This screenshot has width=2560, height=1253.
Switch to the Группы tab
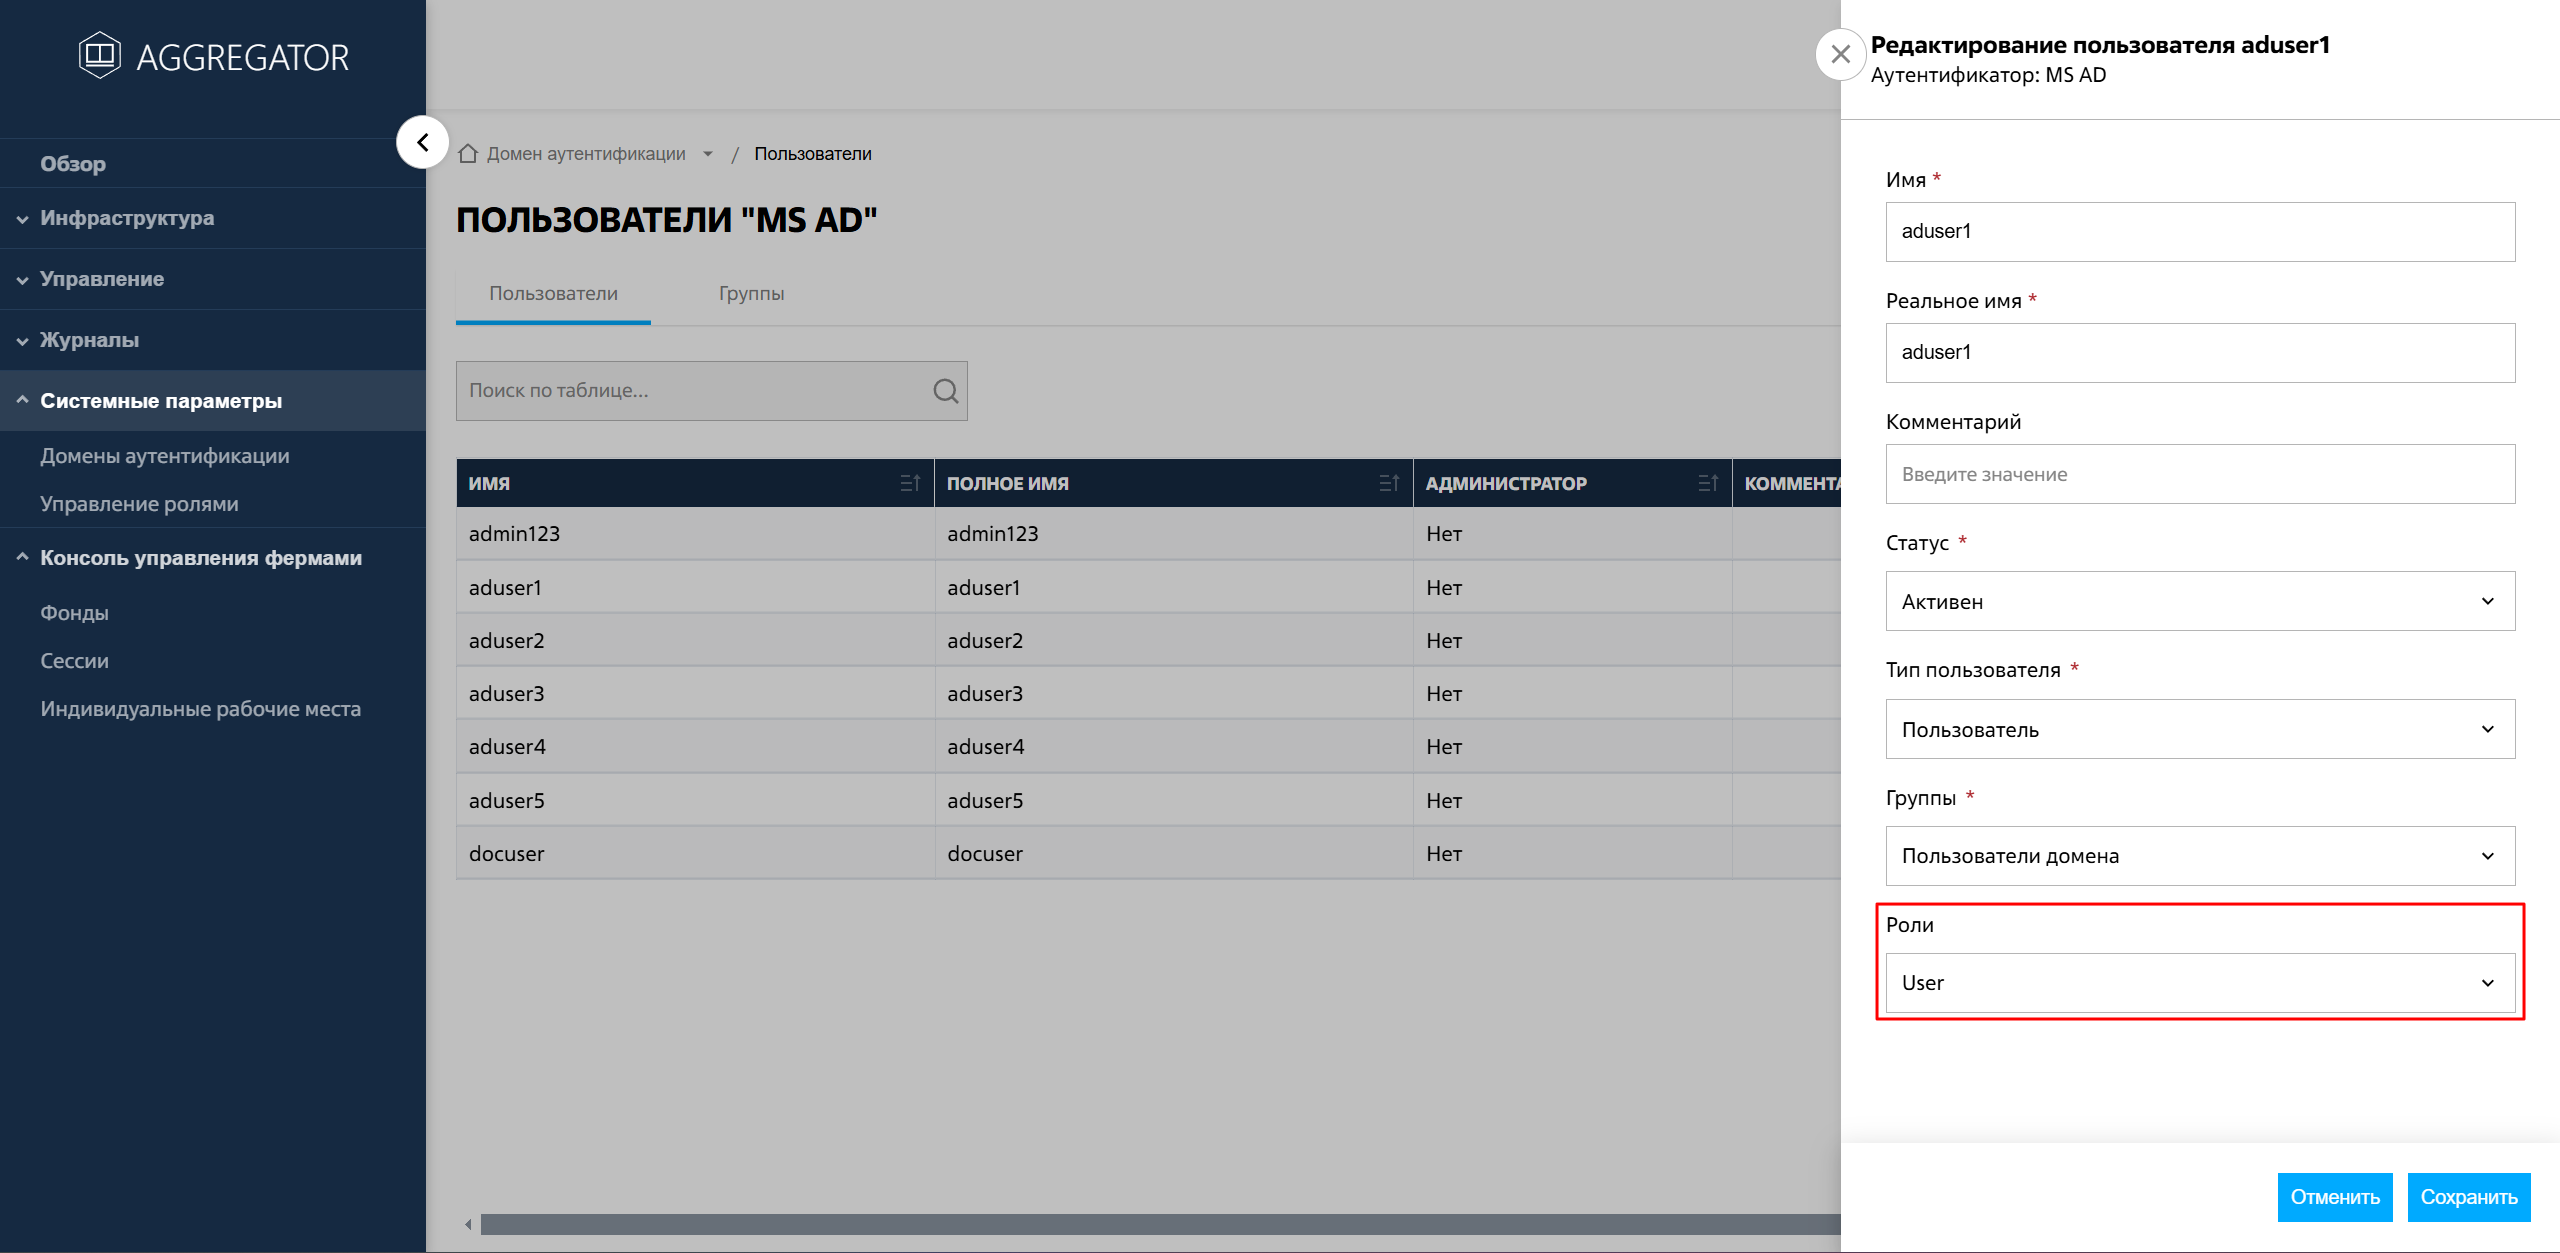[x=751, y=294]
